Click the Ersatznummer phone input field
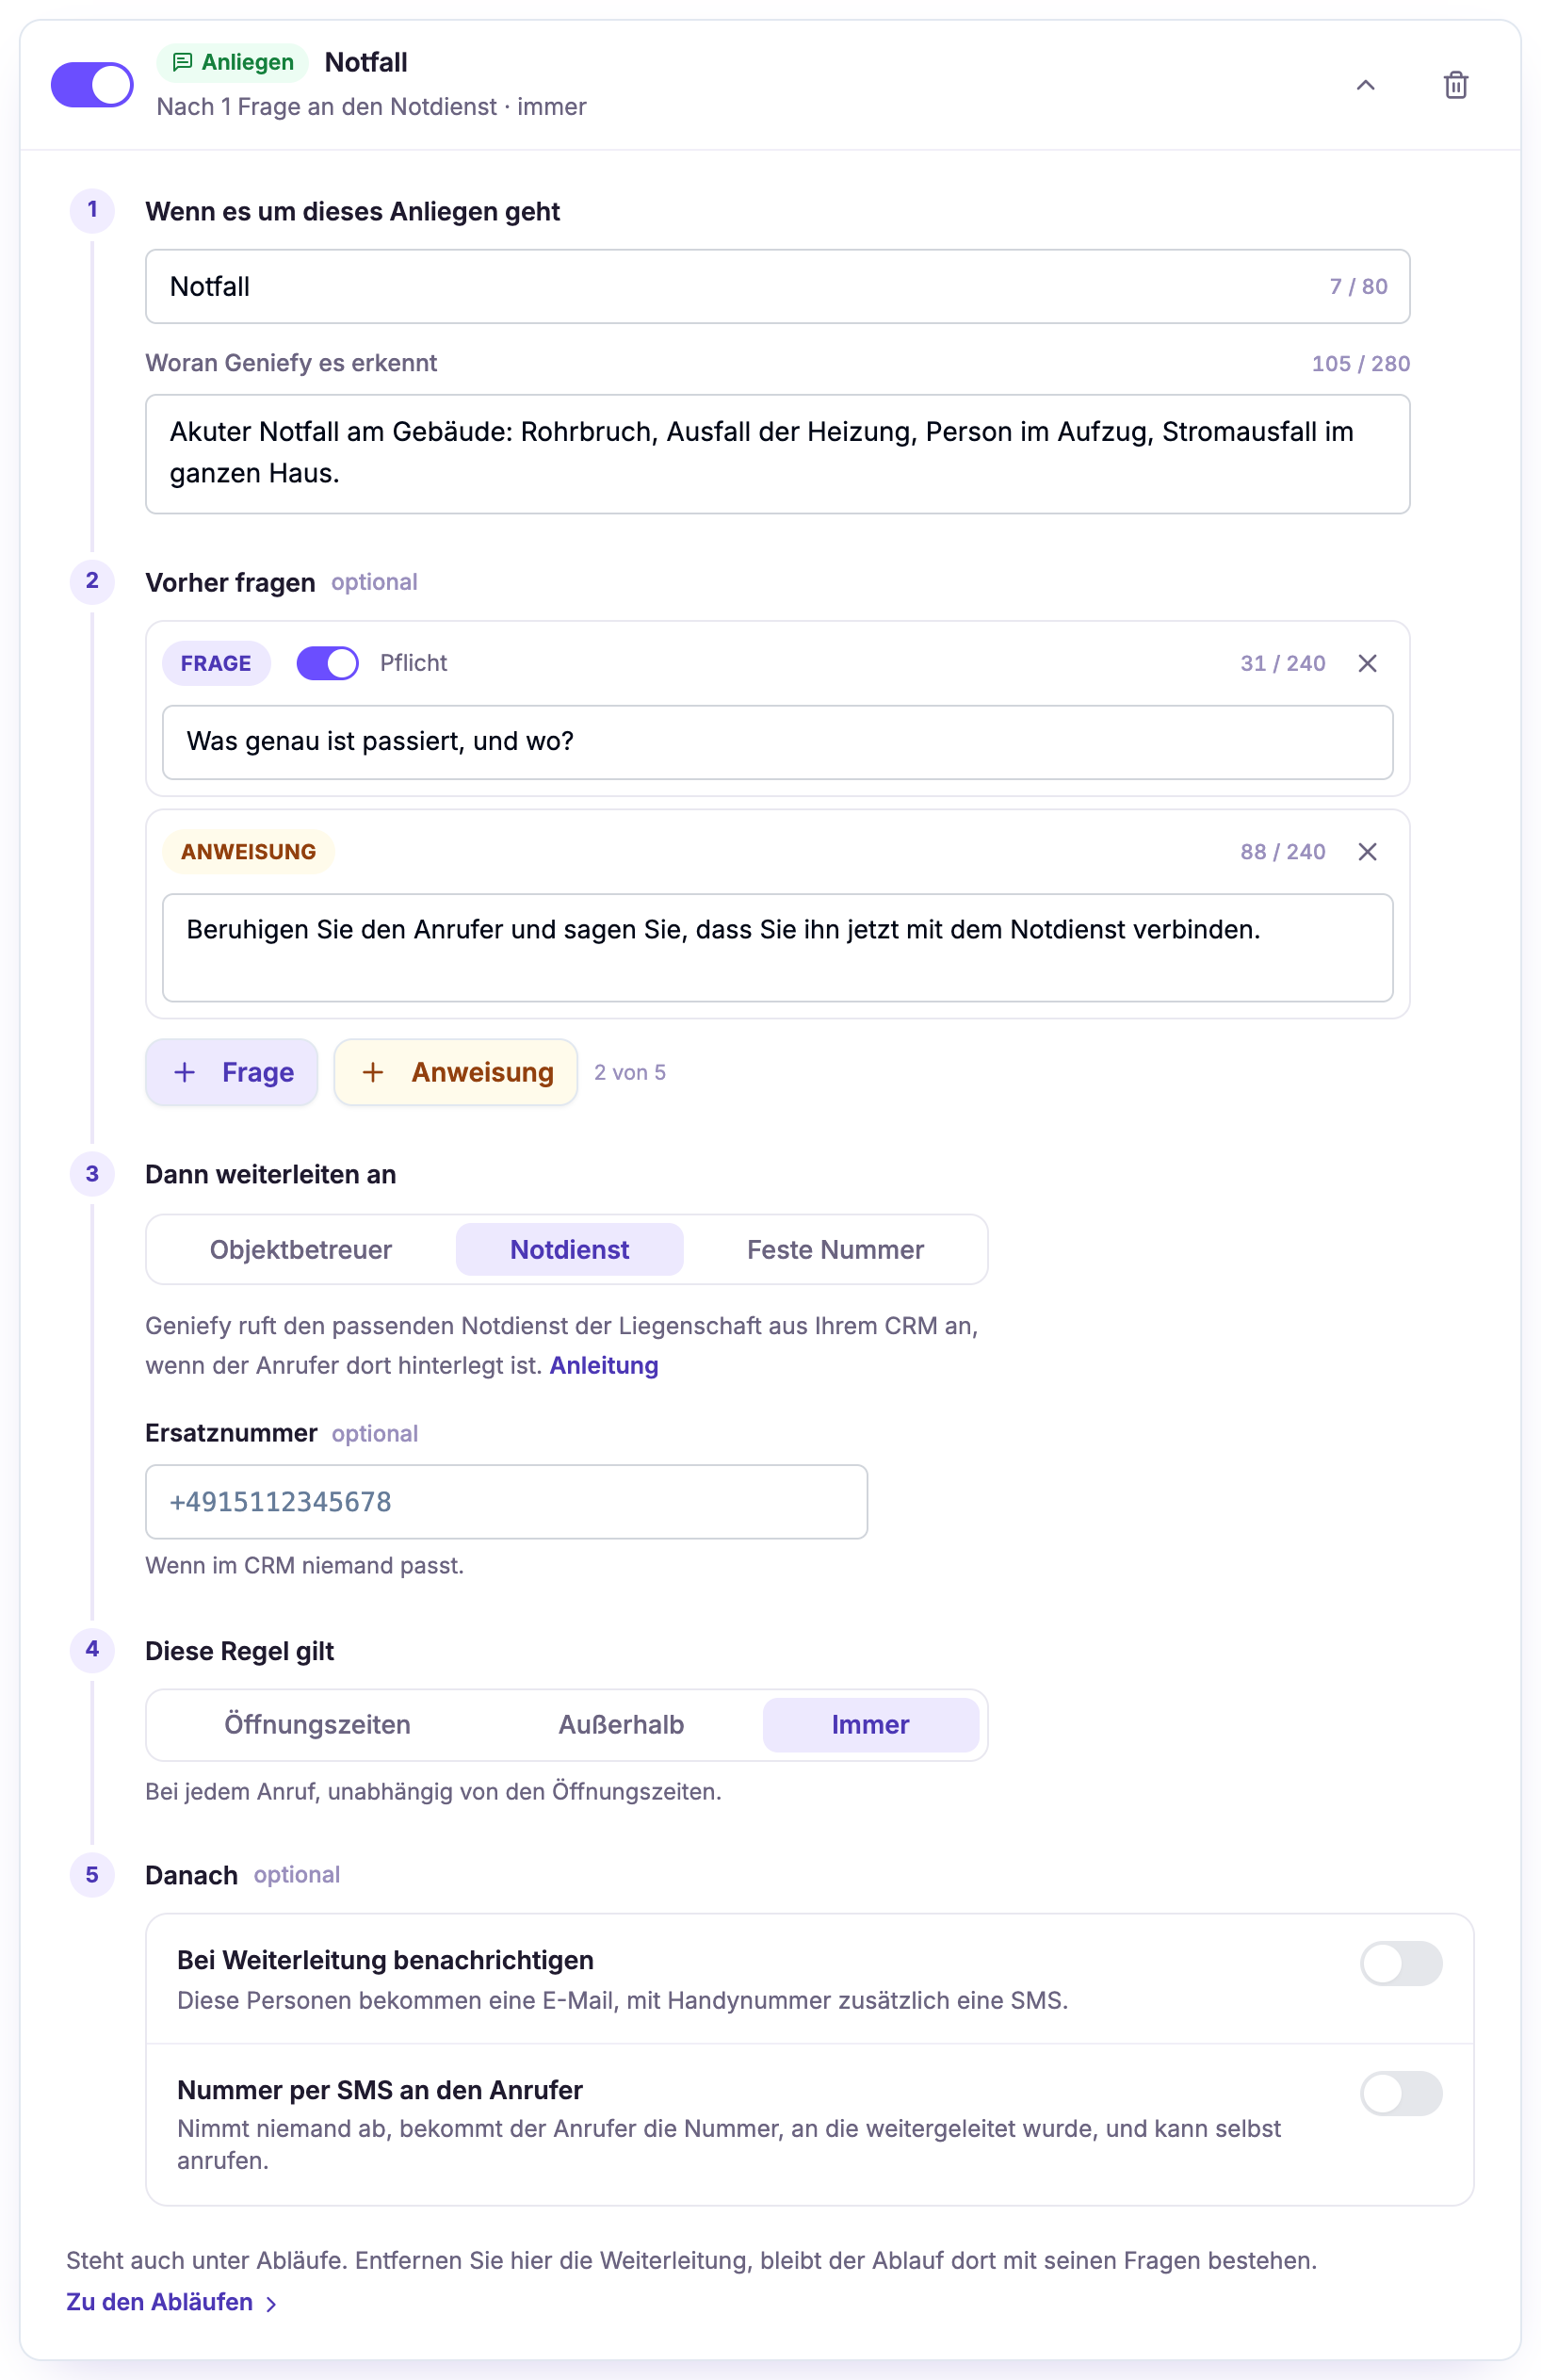Screen dimensions: 1541x2380 click(x=507, y=1501)
